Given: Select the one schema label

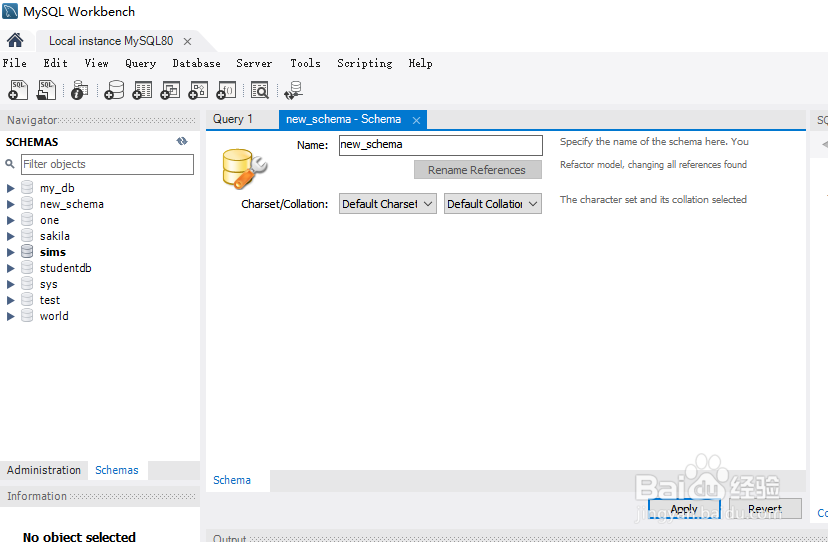Looking at the screenshot, I should coord(49,220).
